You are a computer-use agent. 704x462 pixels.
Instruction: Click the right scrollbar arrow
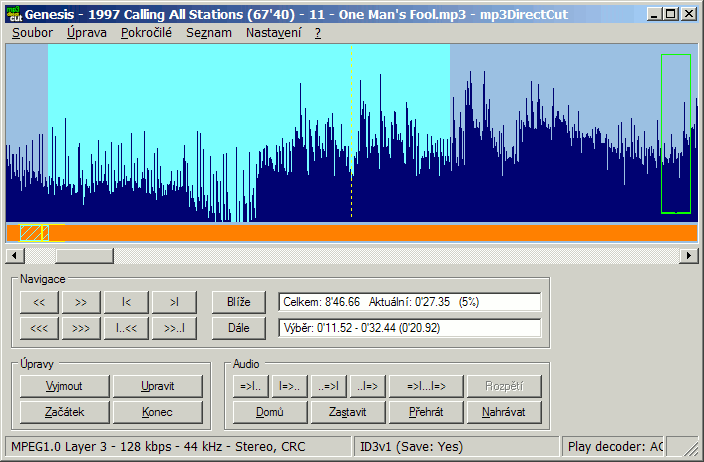coord(689,256)
